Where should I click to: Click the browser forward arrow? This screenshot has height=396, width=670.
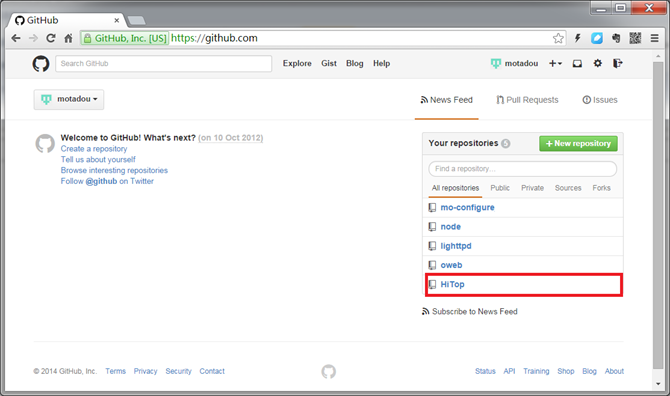pos(33,38)
